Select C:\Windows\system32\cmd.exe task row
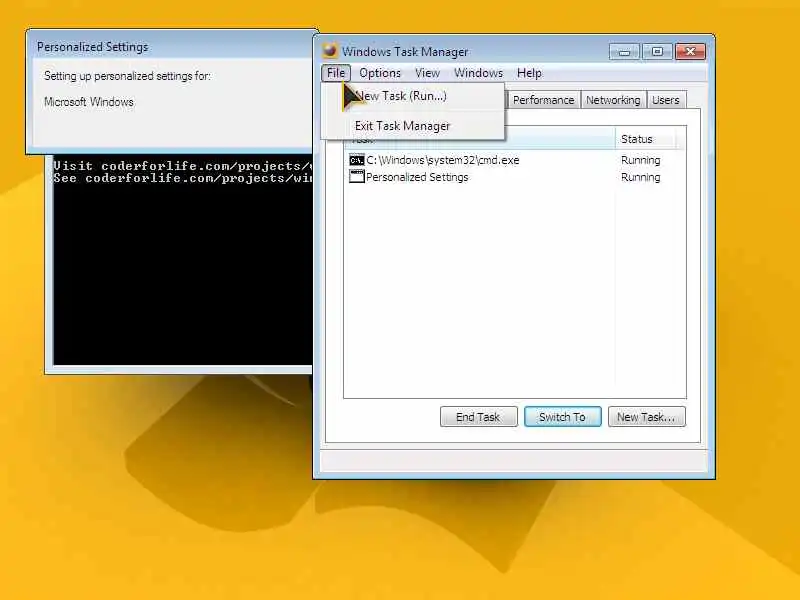 (x=514, y=160)
